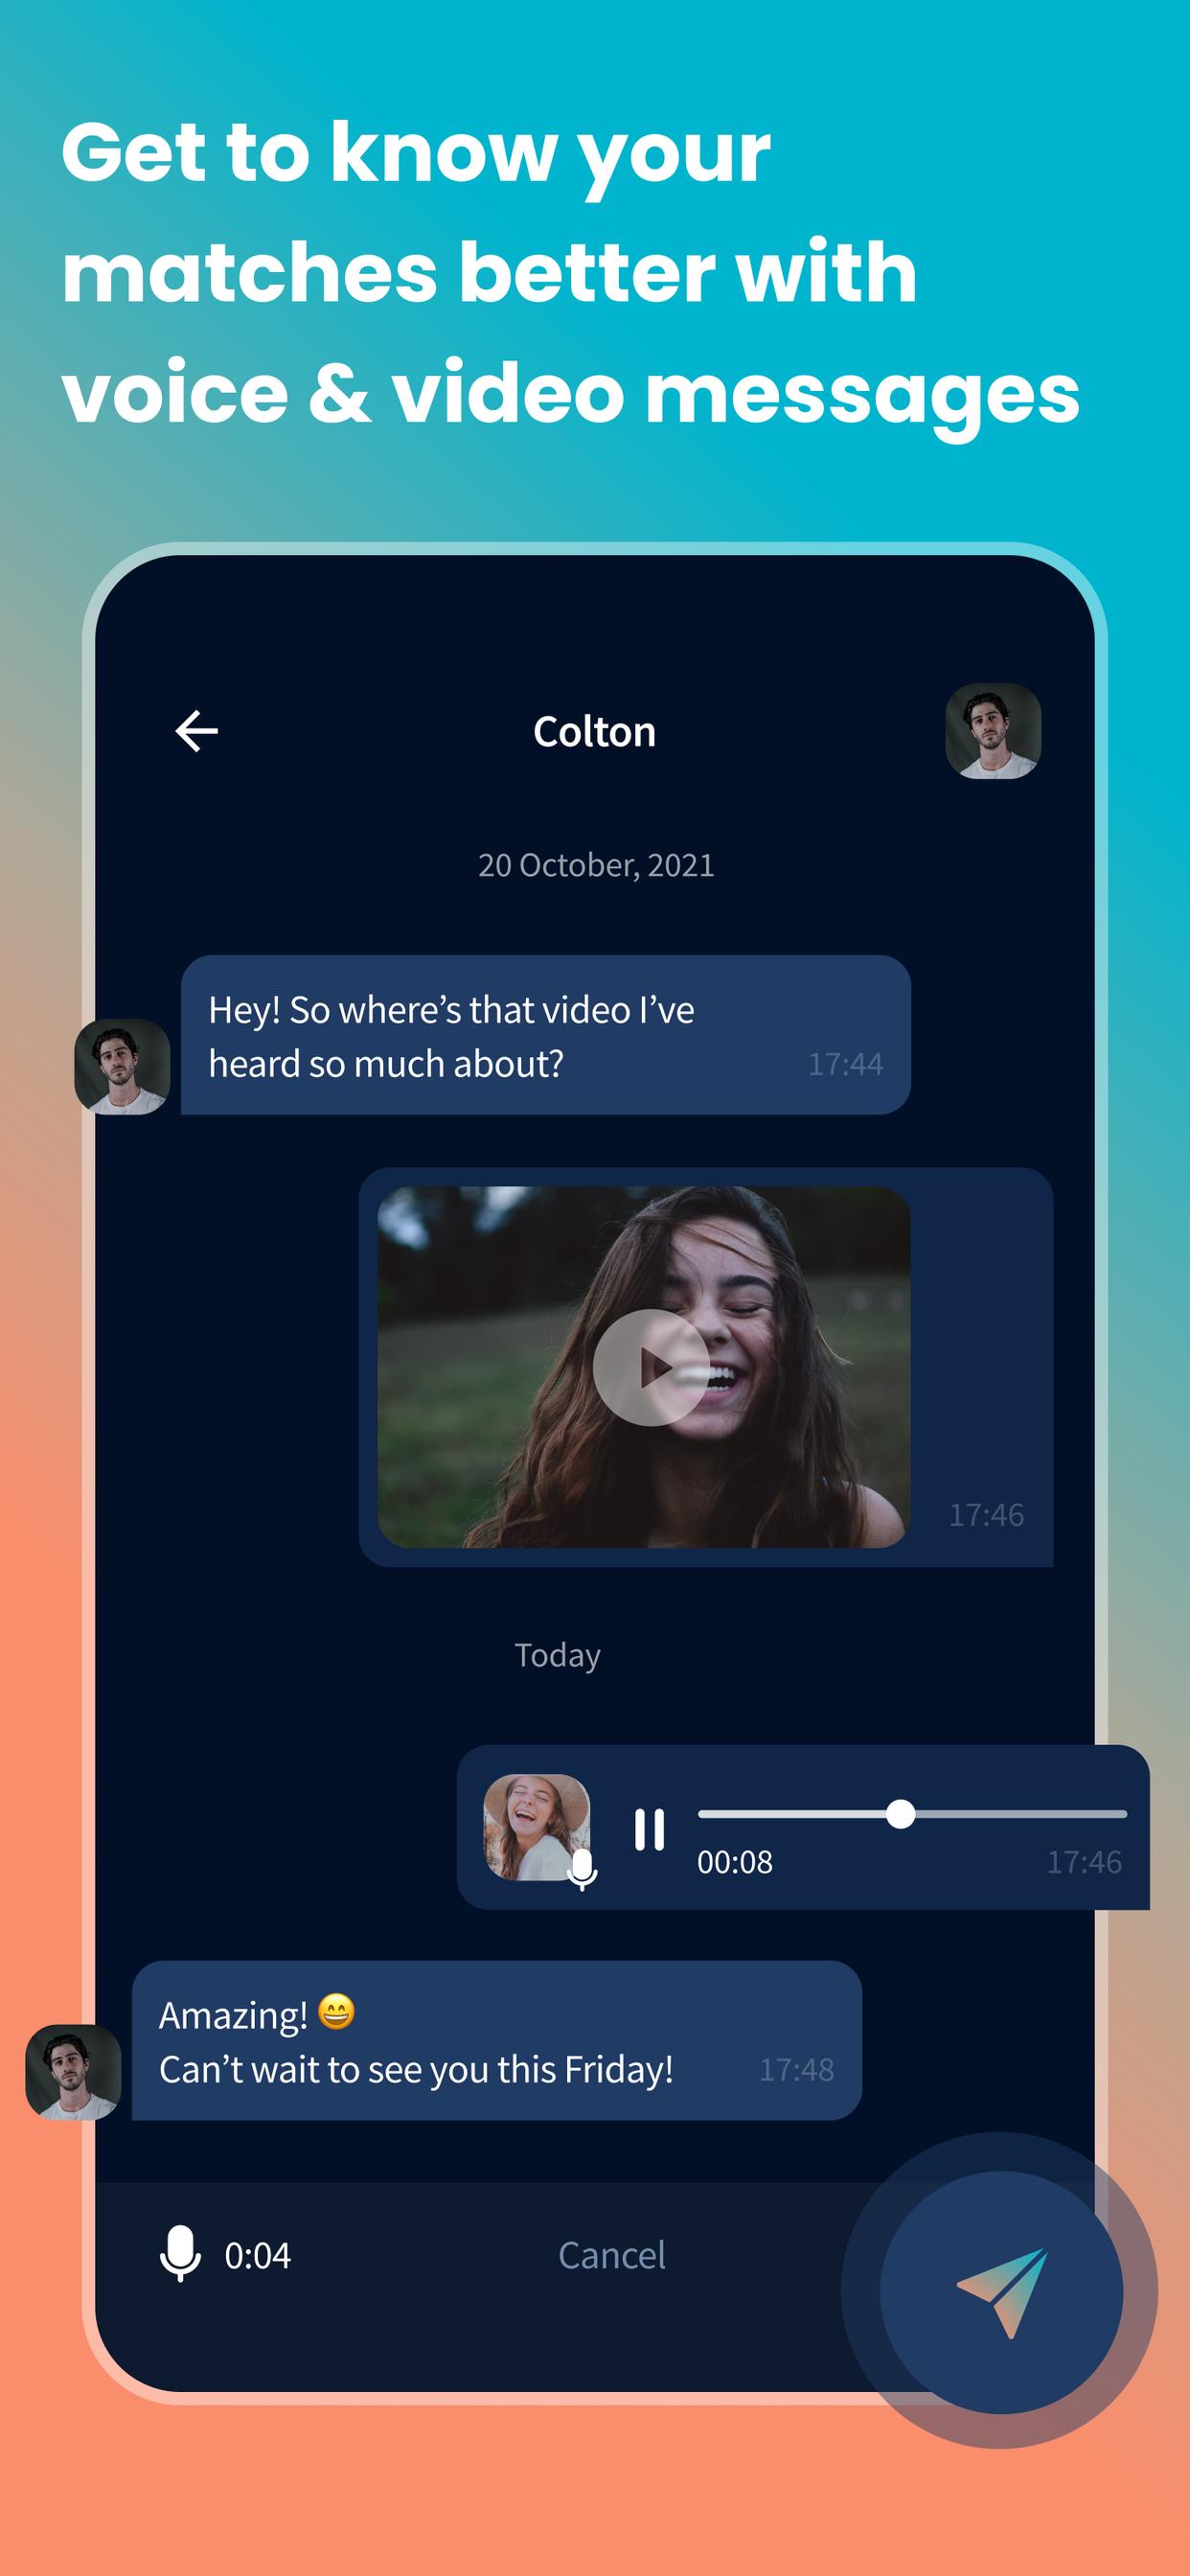1190x2576 pixels.
Task: Tap Colton's avatar beside Amazing message
Action: (x=73, y=2071)
